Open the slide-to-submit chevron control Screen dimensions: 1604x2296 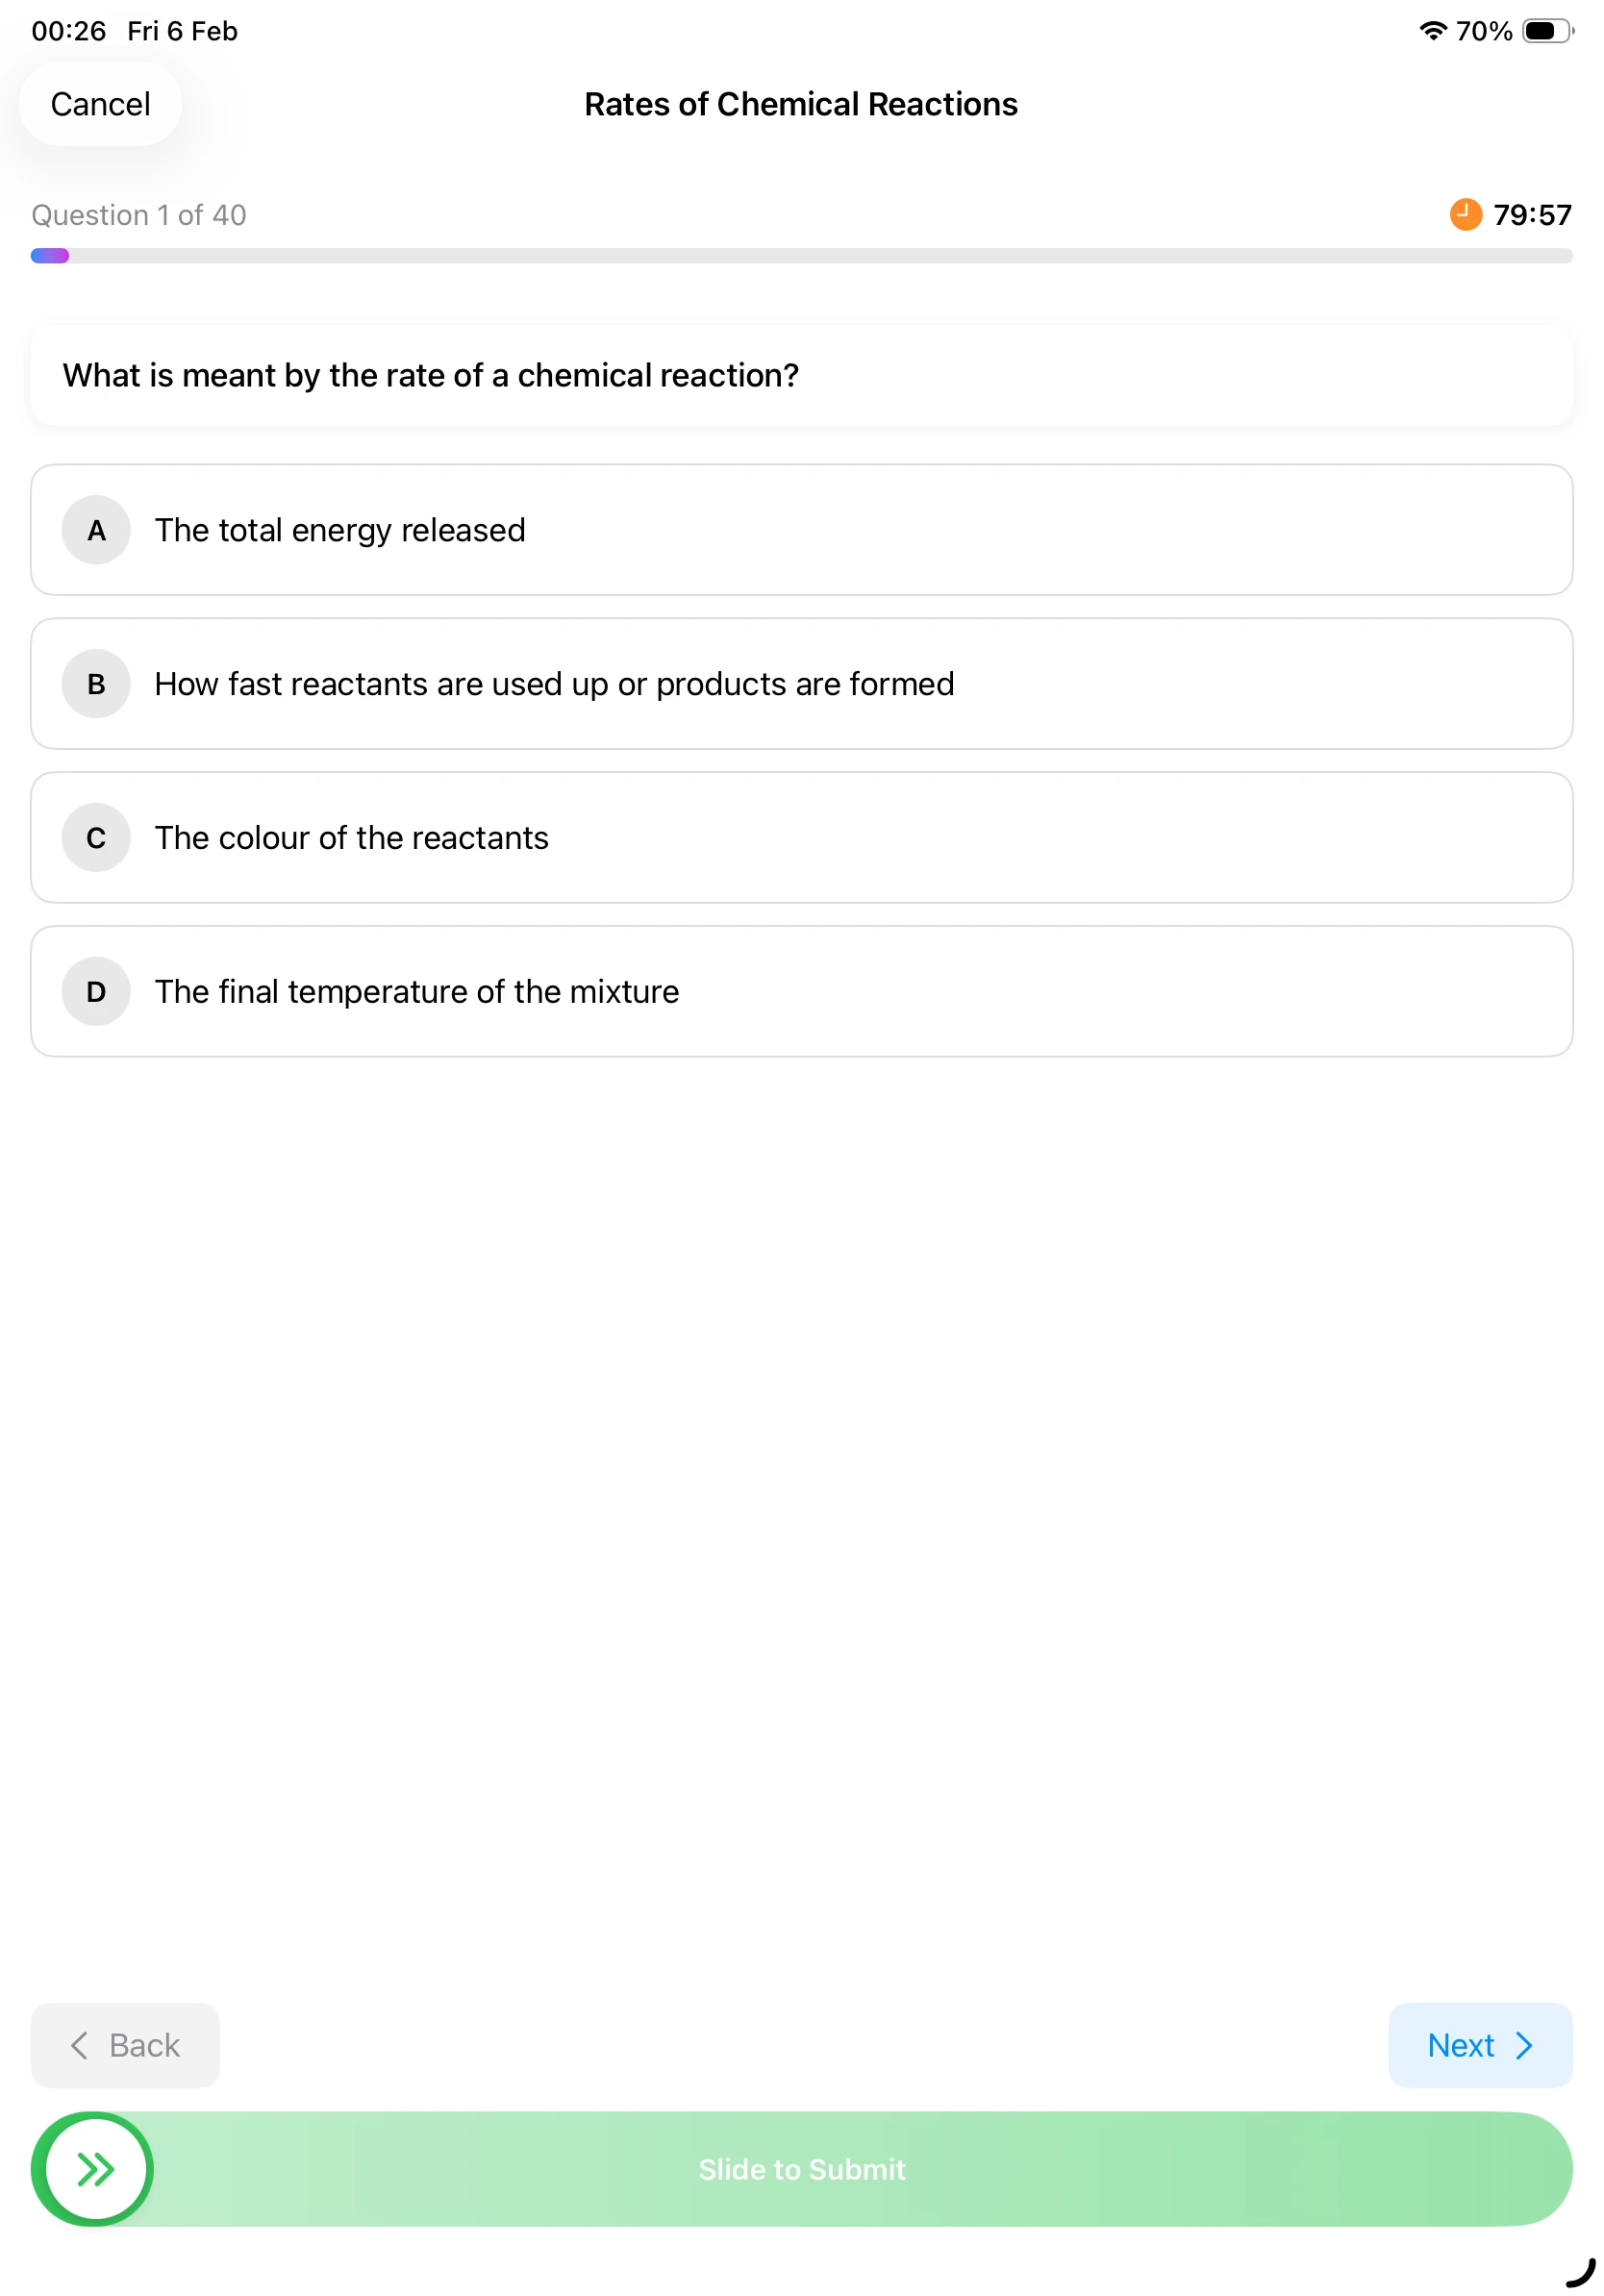point(95,2169)
